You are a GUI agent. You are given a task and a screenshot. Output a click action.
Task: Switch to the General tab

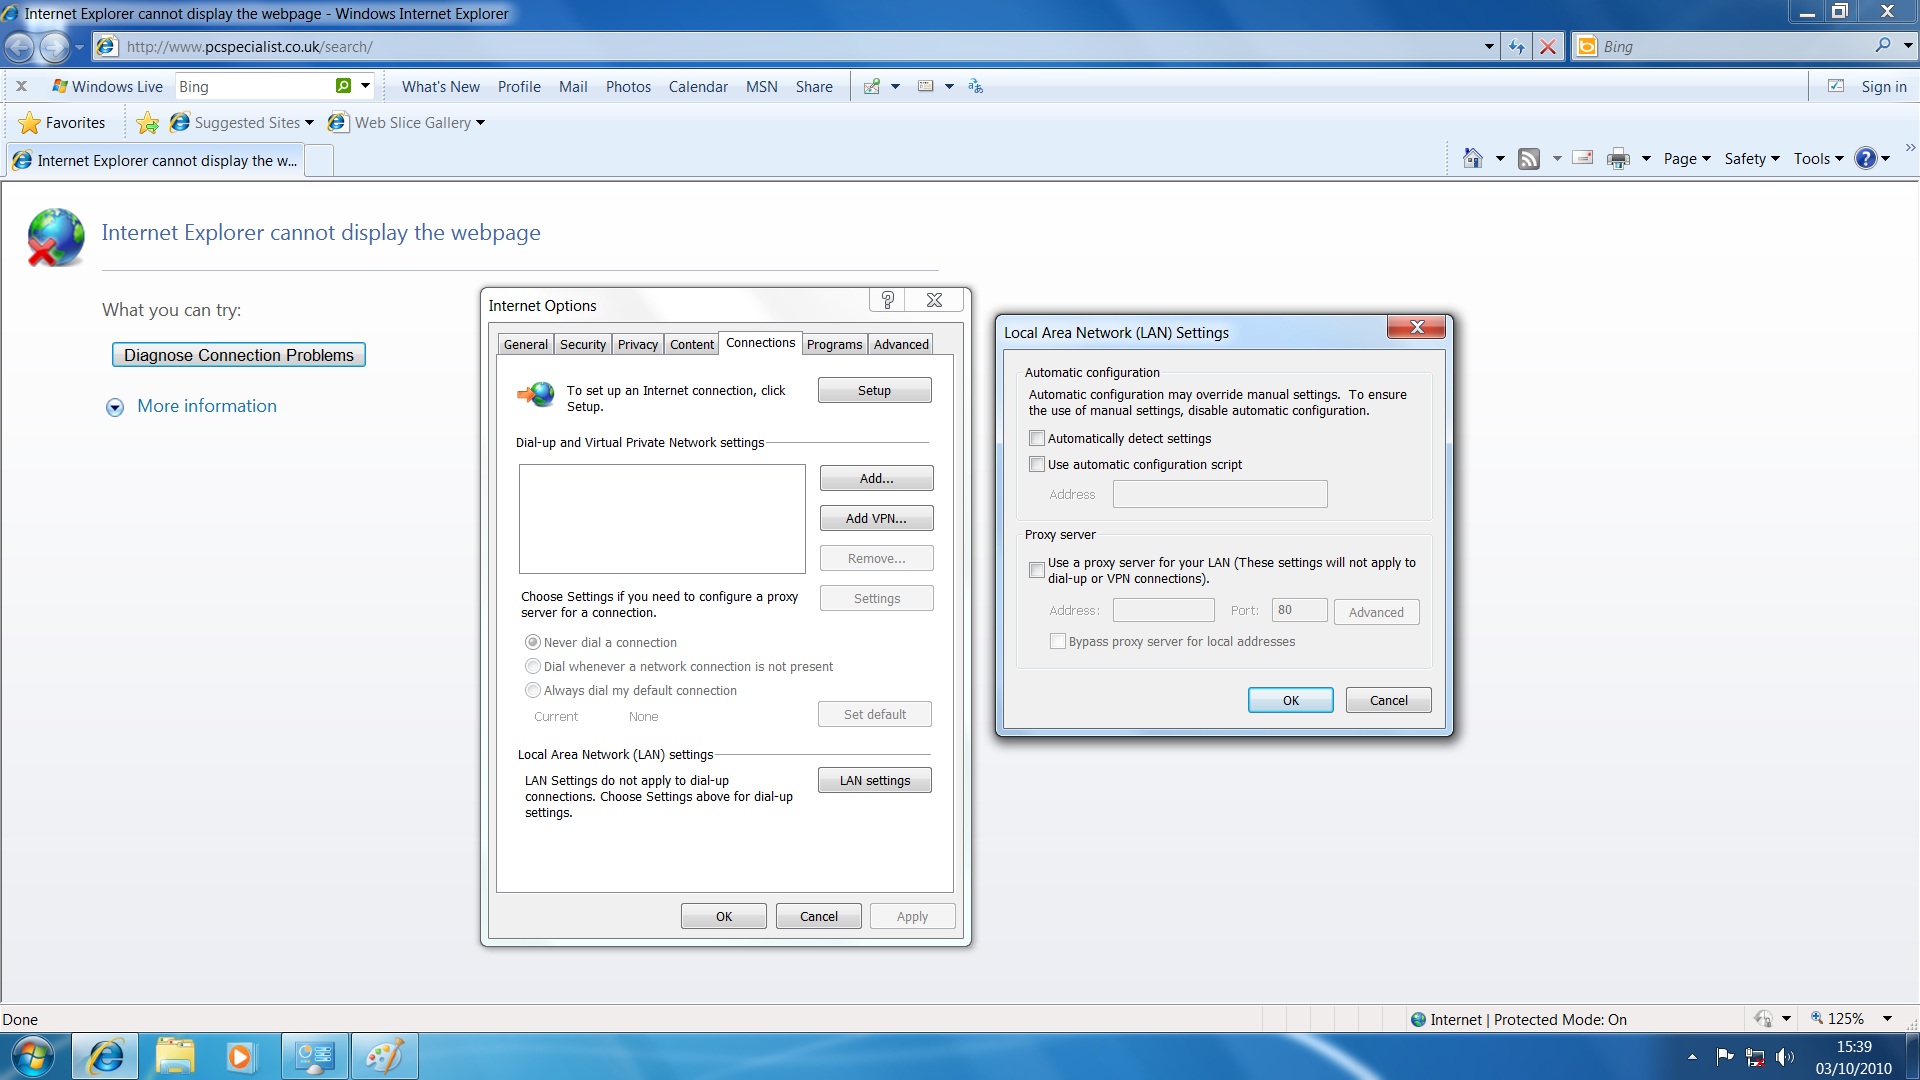coord(525,344)
